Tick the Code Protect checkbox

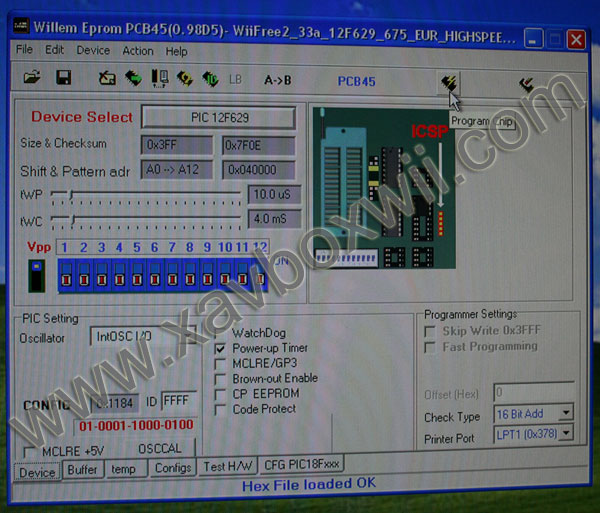click(221, 410)
